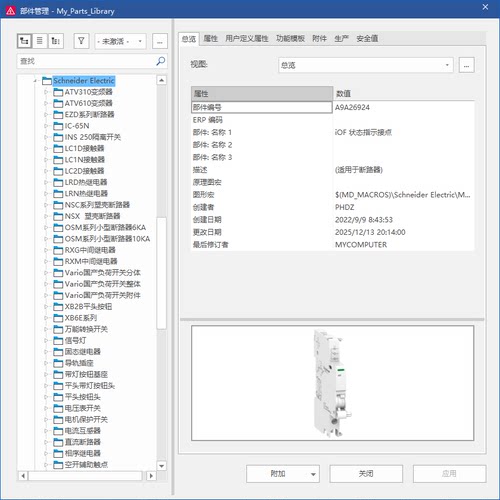Switch to combination view icon

tap(56, 41)
